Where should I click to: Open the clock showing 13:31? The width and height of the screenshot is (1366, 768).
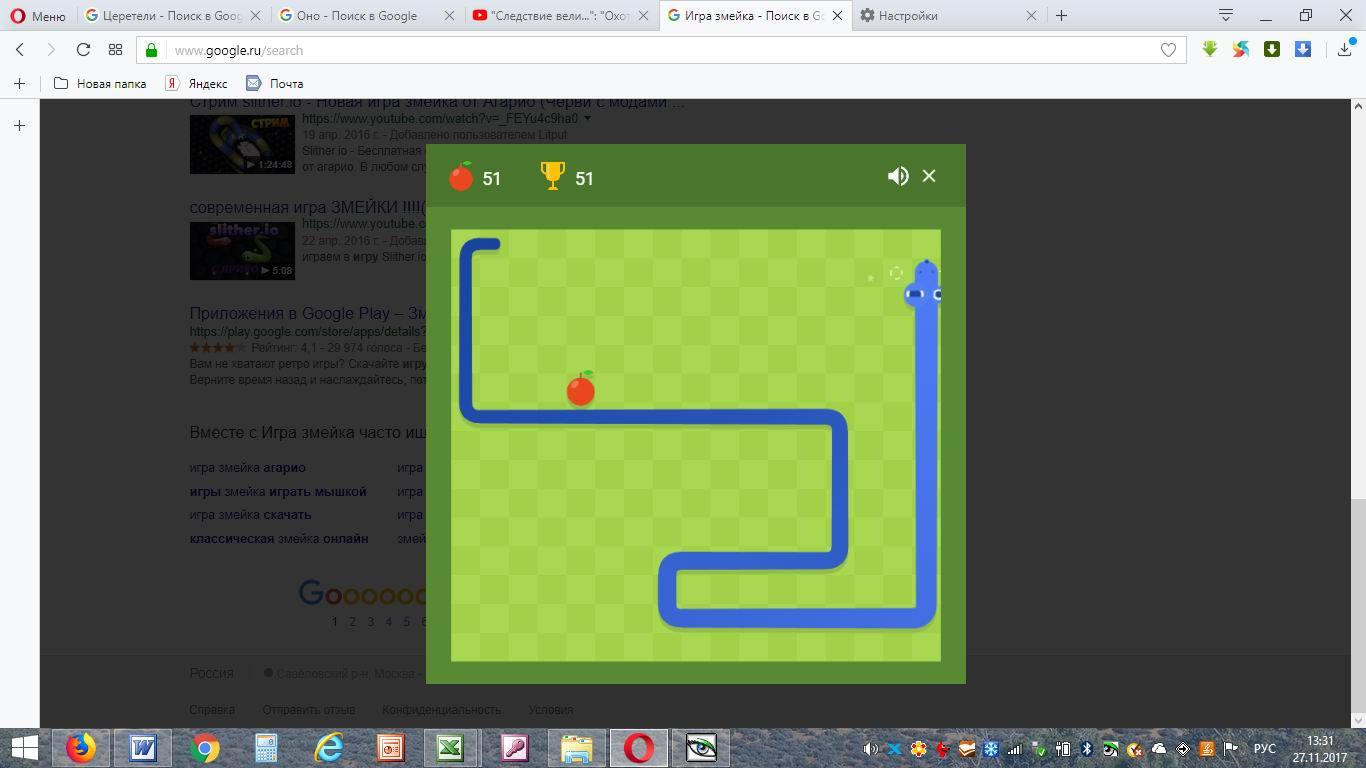pyautogui.click(x=1321, y=748)
